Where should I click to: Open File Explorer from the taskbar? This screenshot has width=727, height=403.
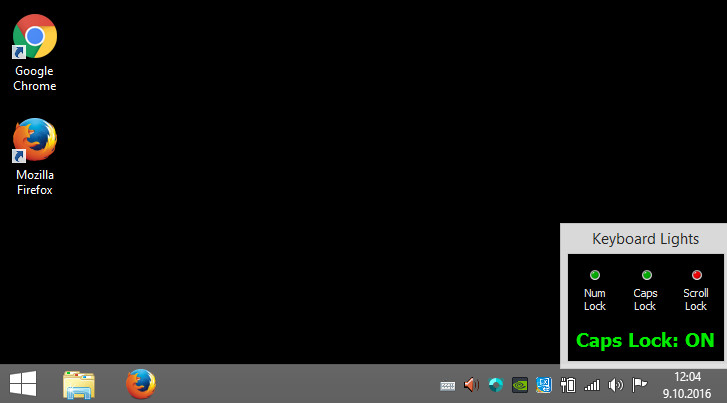click(79, 384)
